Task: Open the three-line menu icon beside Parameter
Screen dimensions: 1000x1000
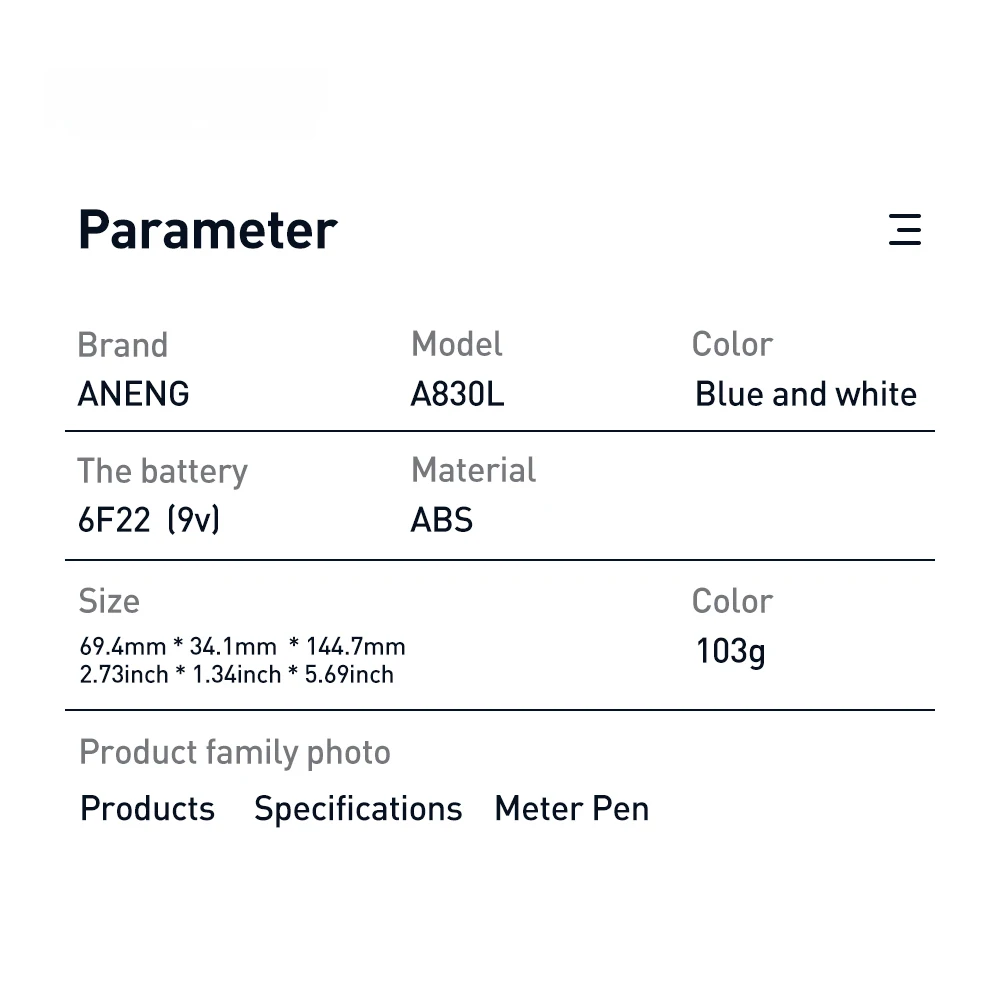Action: point(904,230)
